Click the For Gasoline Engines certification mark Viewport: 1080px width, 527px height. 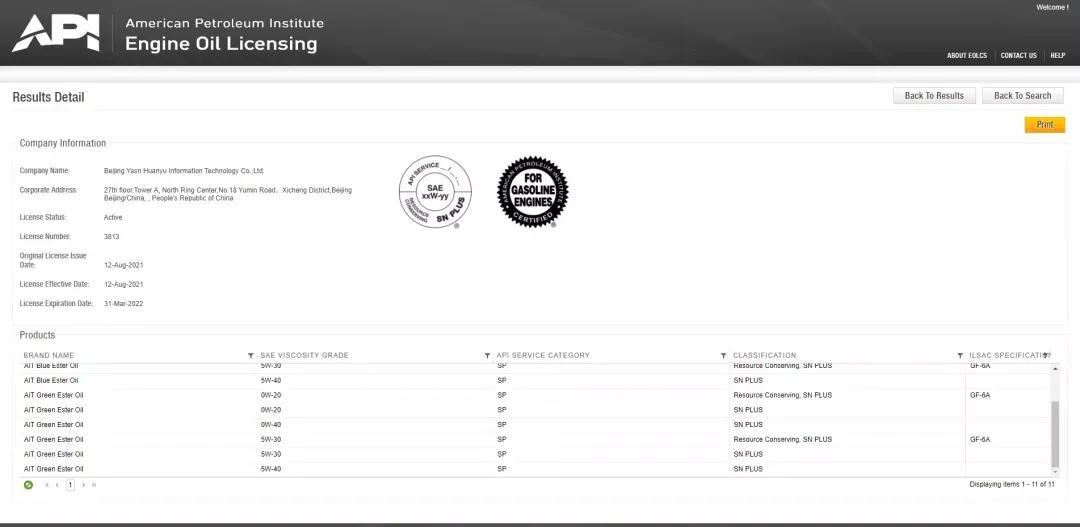(532, 192)
